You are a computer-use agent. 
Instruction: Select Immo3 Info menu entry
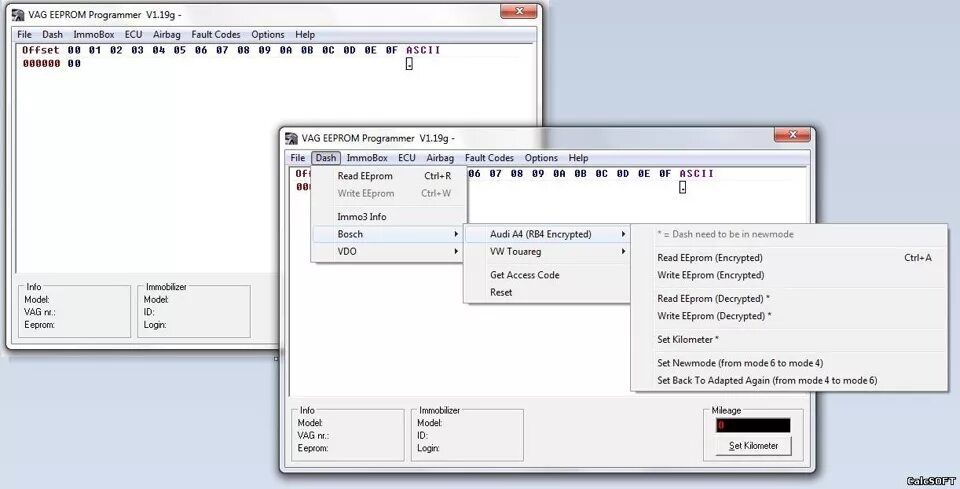tap(389, 217)
